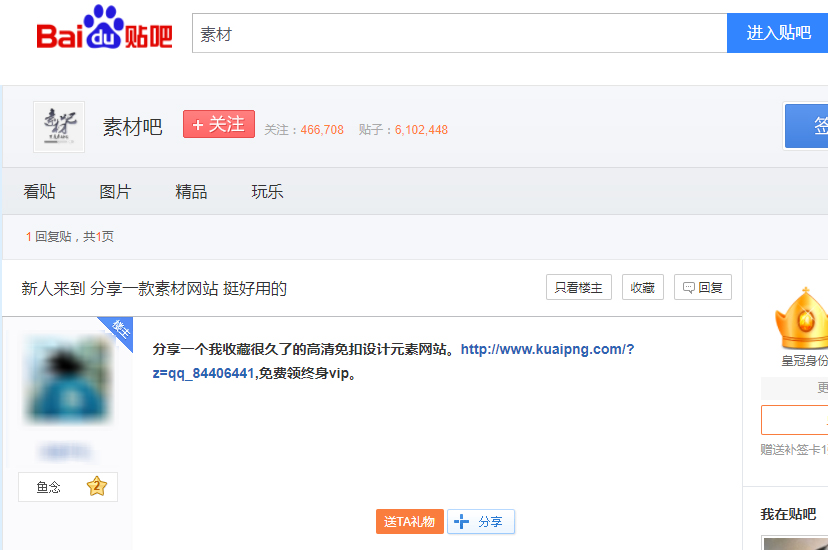Filter posts with 只看楼主 button
Viewport: 828px width, 550px height.
(579, 287)
